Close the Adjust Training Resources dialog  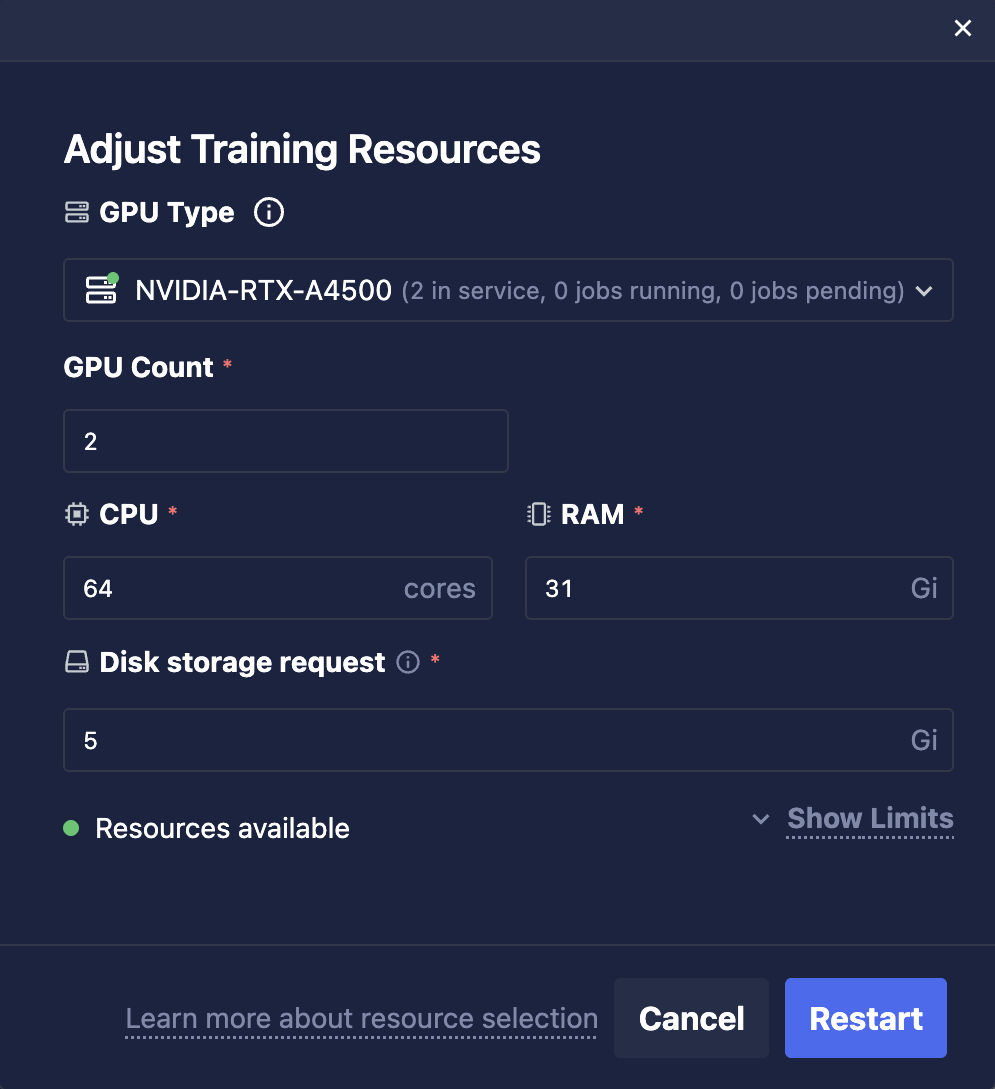pyautogui.click(x=963, y=28)
